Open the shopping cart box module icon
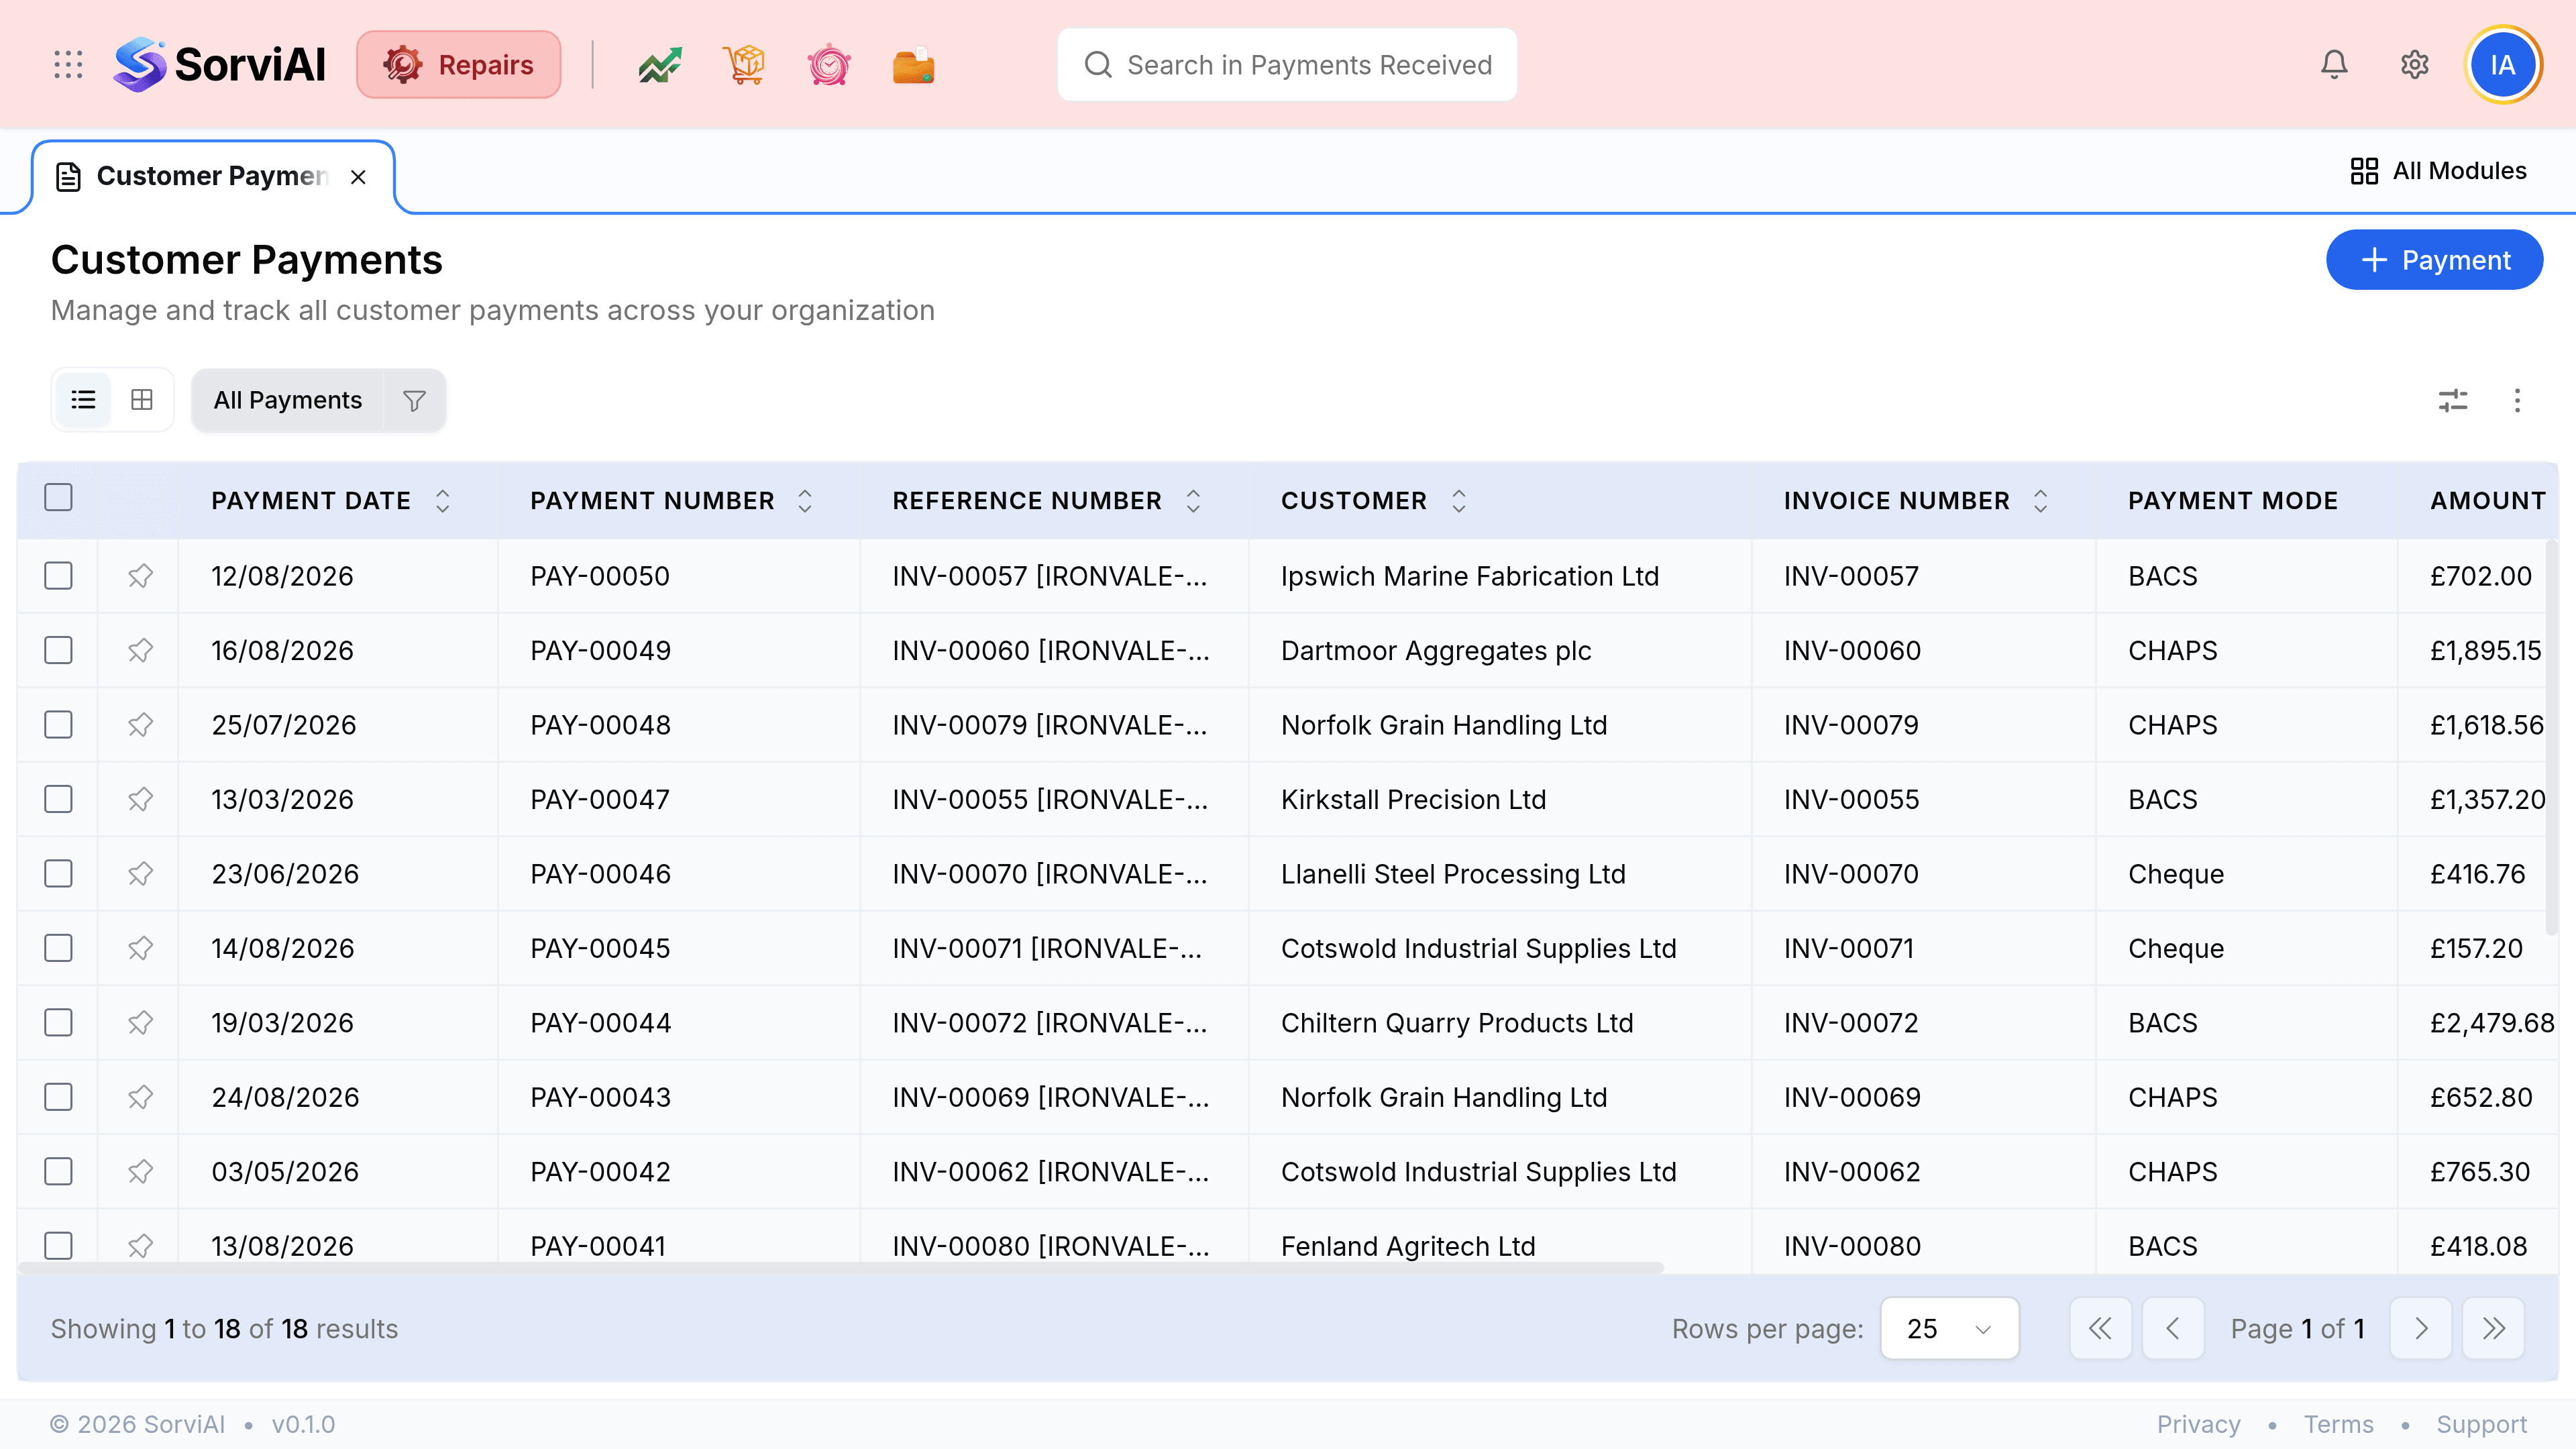The height and width of the screenshot is (1449, 2576). (x=744, y=65)
